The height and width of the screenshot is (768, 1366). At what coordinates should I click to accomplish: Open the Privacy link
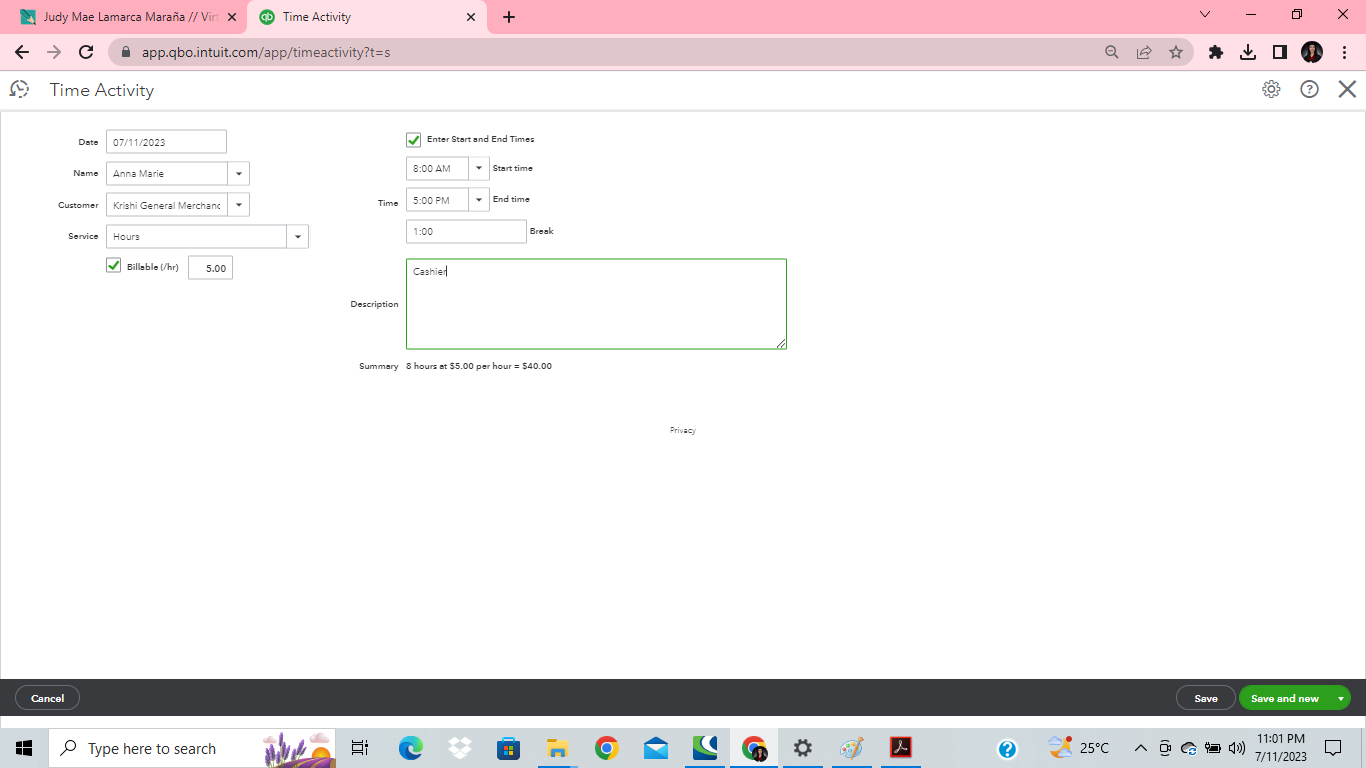[x=683, y=430]
